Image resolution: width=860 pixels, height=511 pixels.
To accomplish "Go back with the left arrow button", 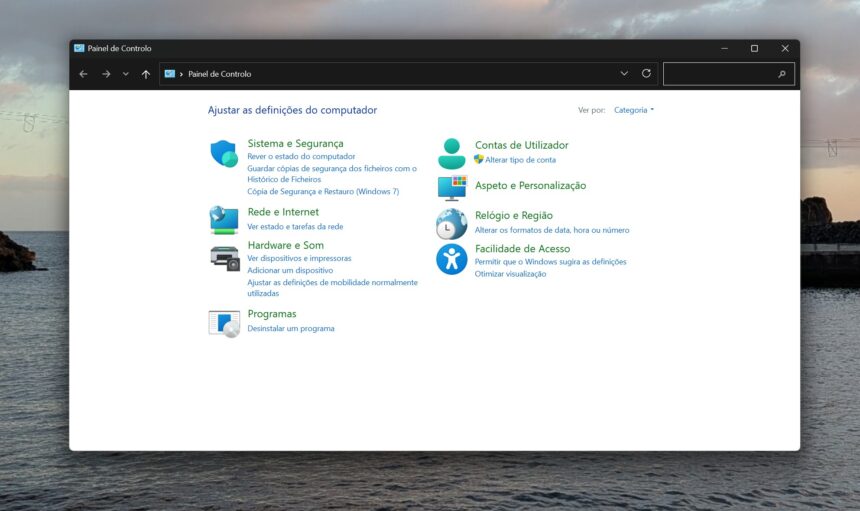I will coord(83,74).
